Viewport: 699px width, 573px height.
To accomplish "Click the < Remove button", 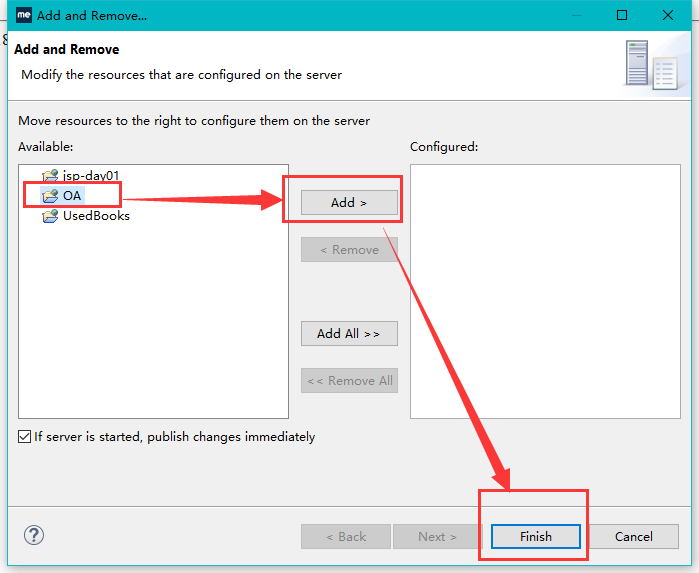I will coord(349,250).
